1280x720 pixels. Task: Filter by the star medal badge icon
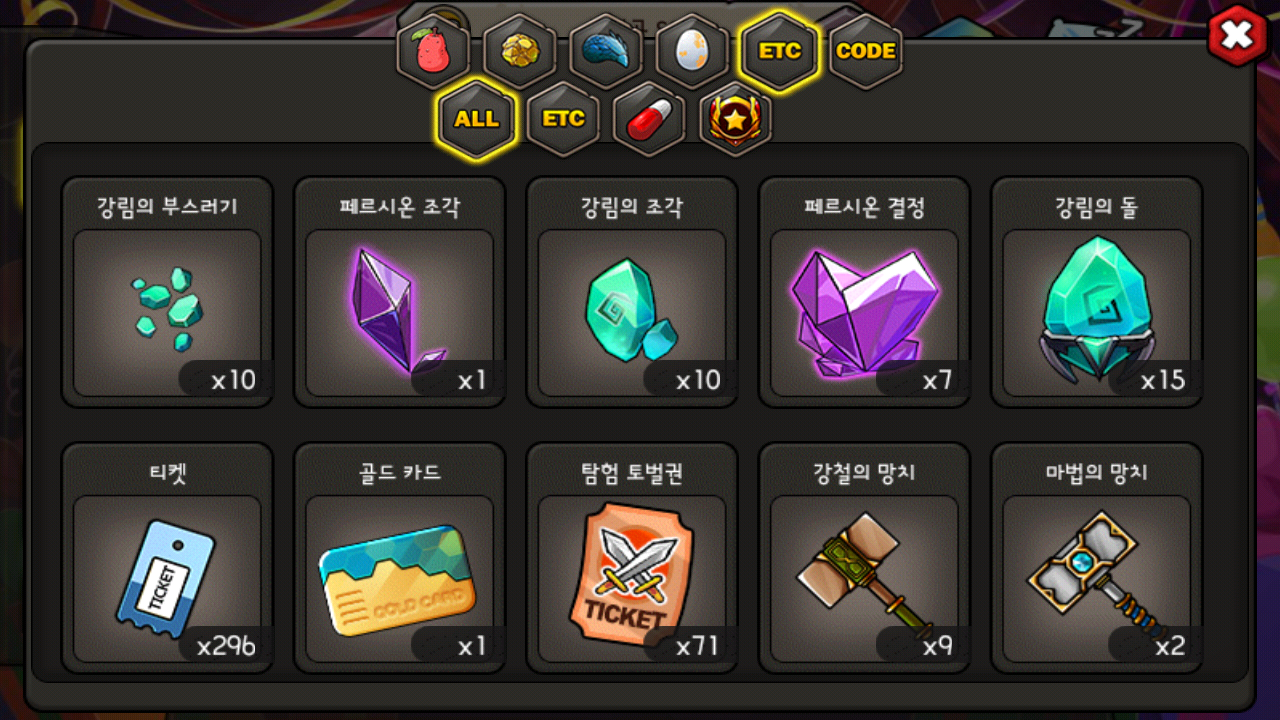[735, 120]
